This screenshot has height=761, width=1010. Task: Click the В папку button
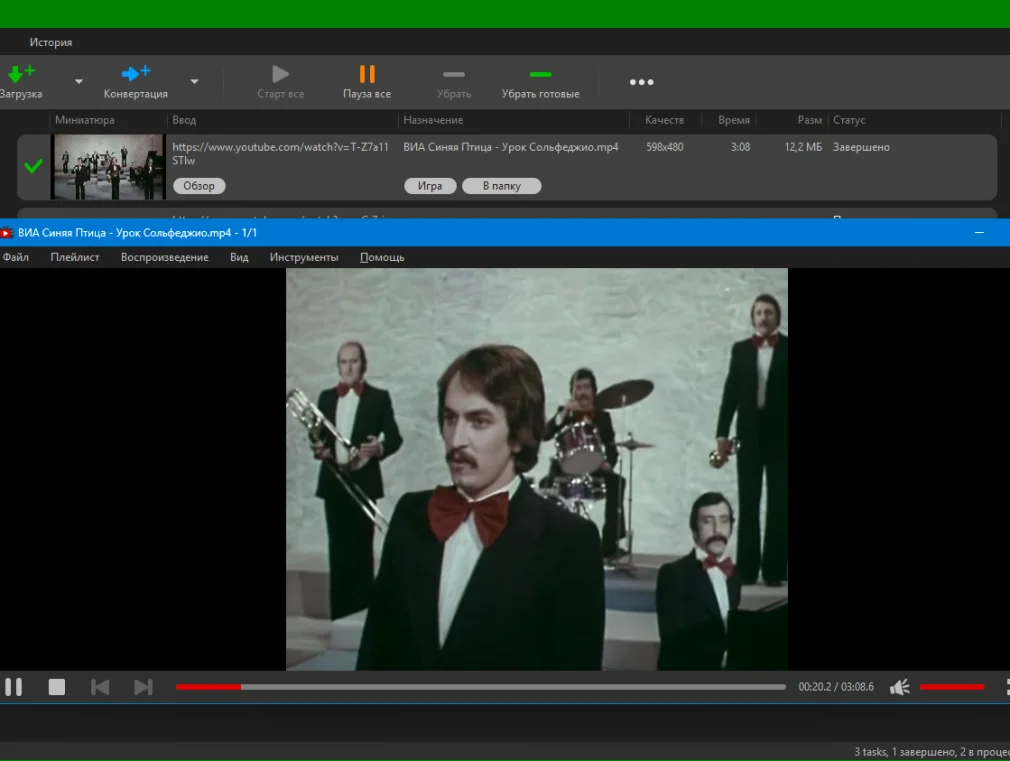pos(501,186)
